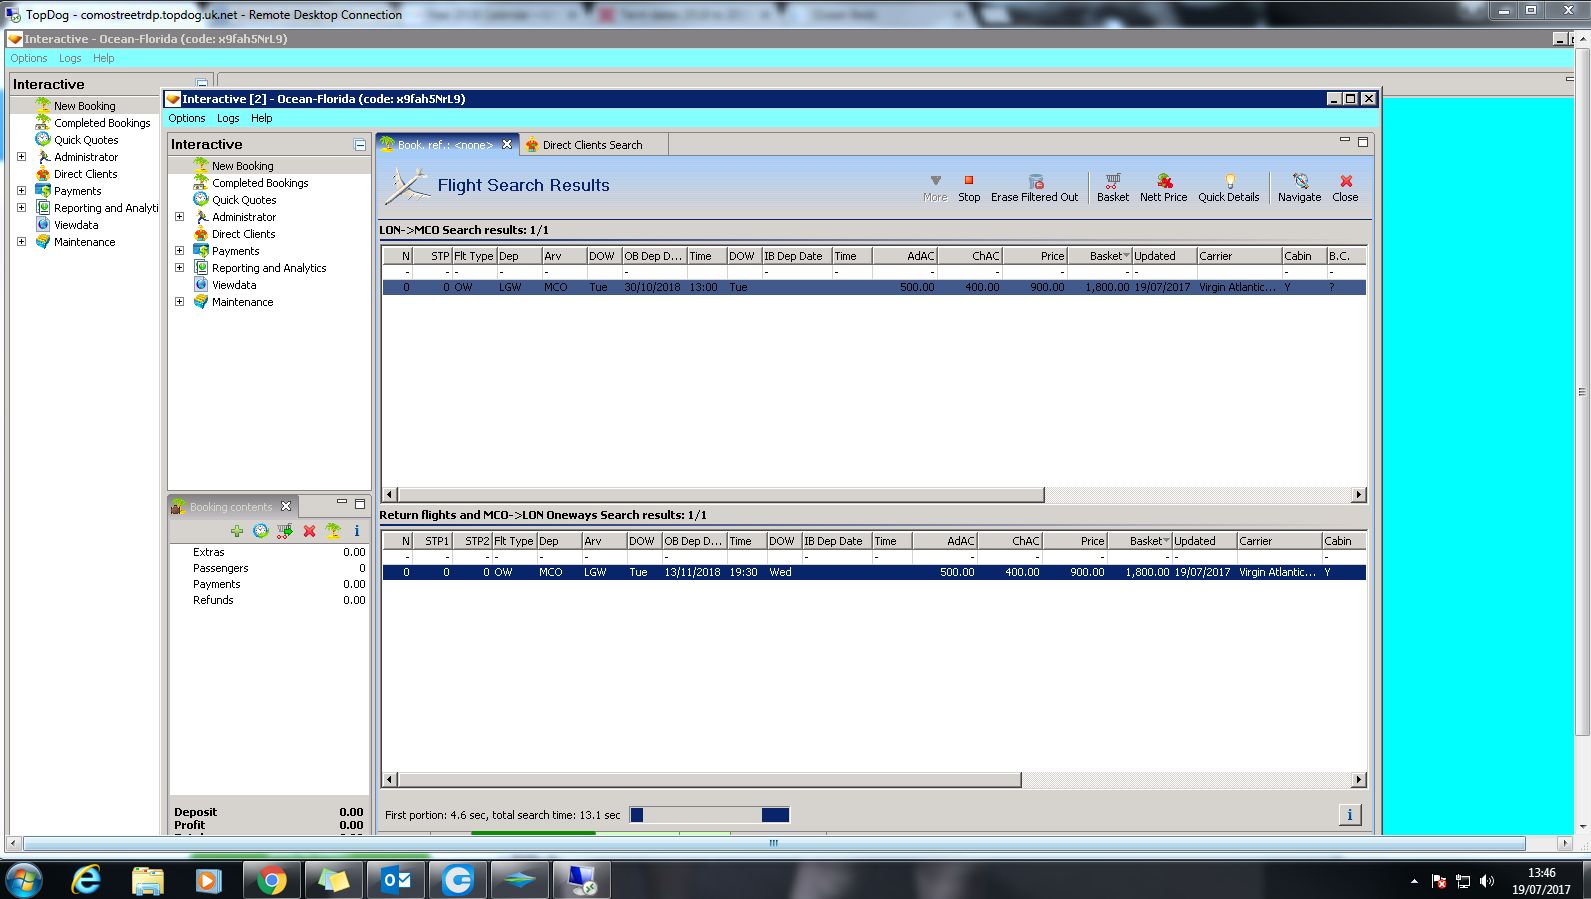Screen dimensions: 1591x899
Task: Open Logs menu of background Interactive window
Action: point(70,58)
